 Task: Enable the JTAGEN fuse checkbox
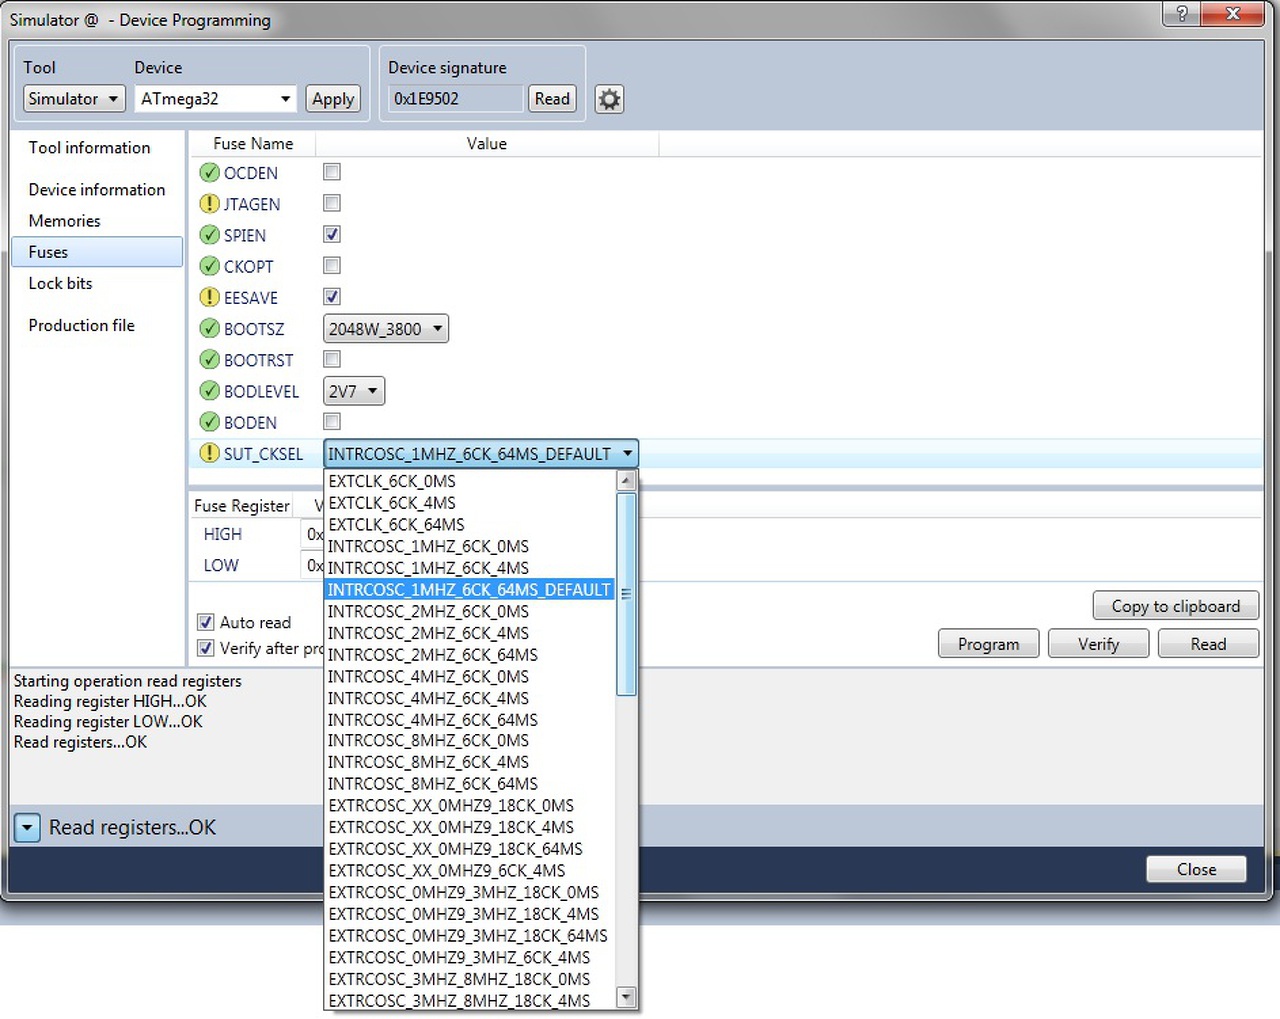pyautogui.click(x=332, y=203)
